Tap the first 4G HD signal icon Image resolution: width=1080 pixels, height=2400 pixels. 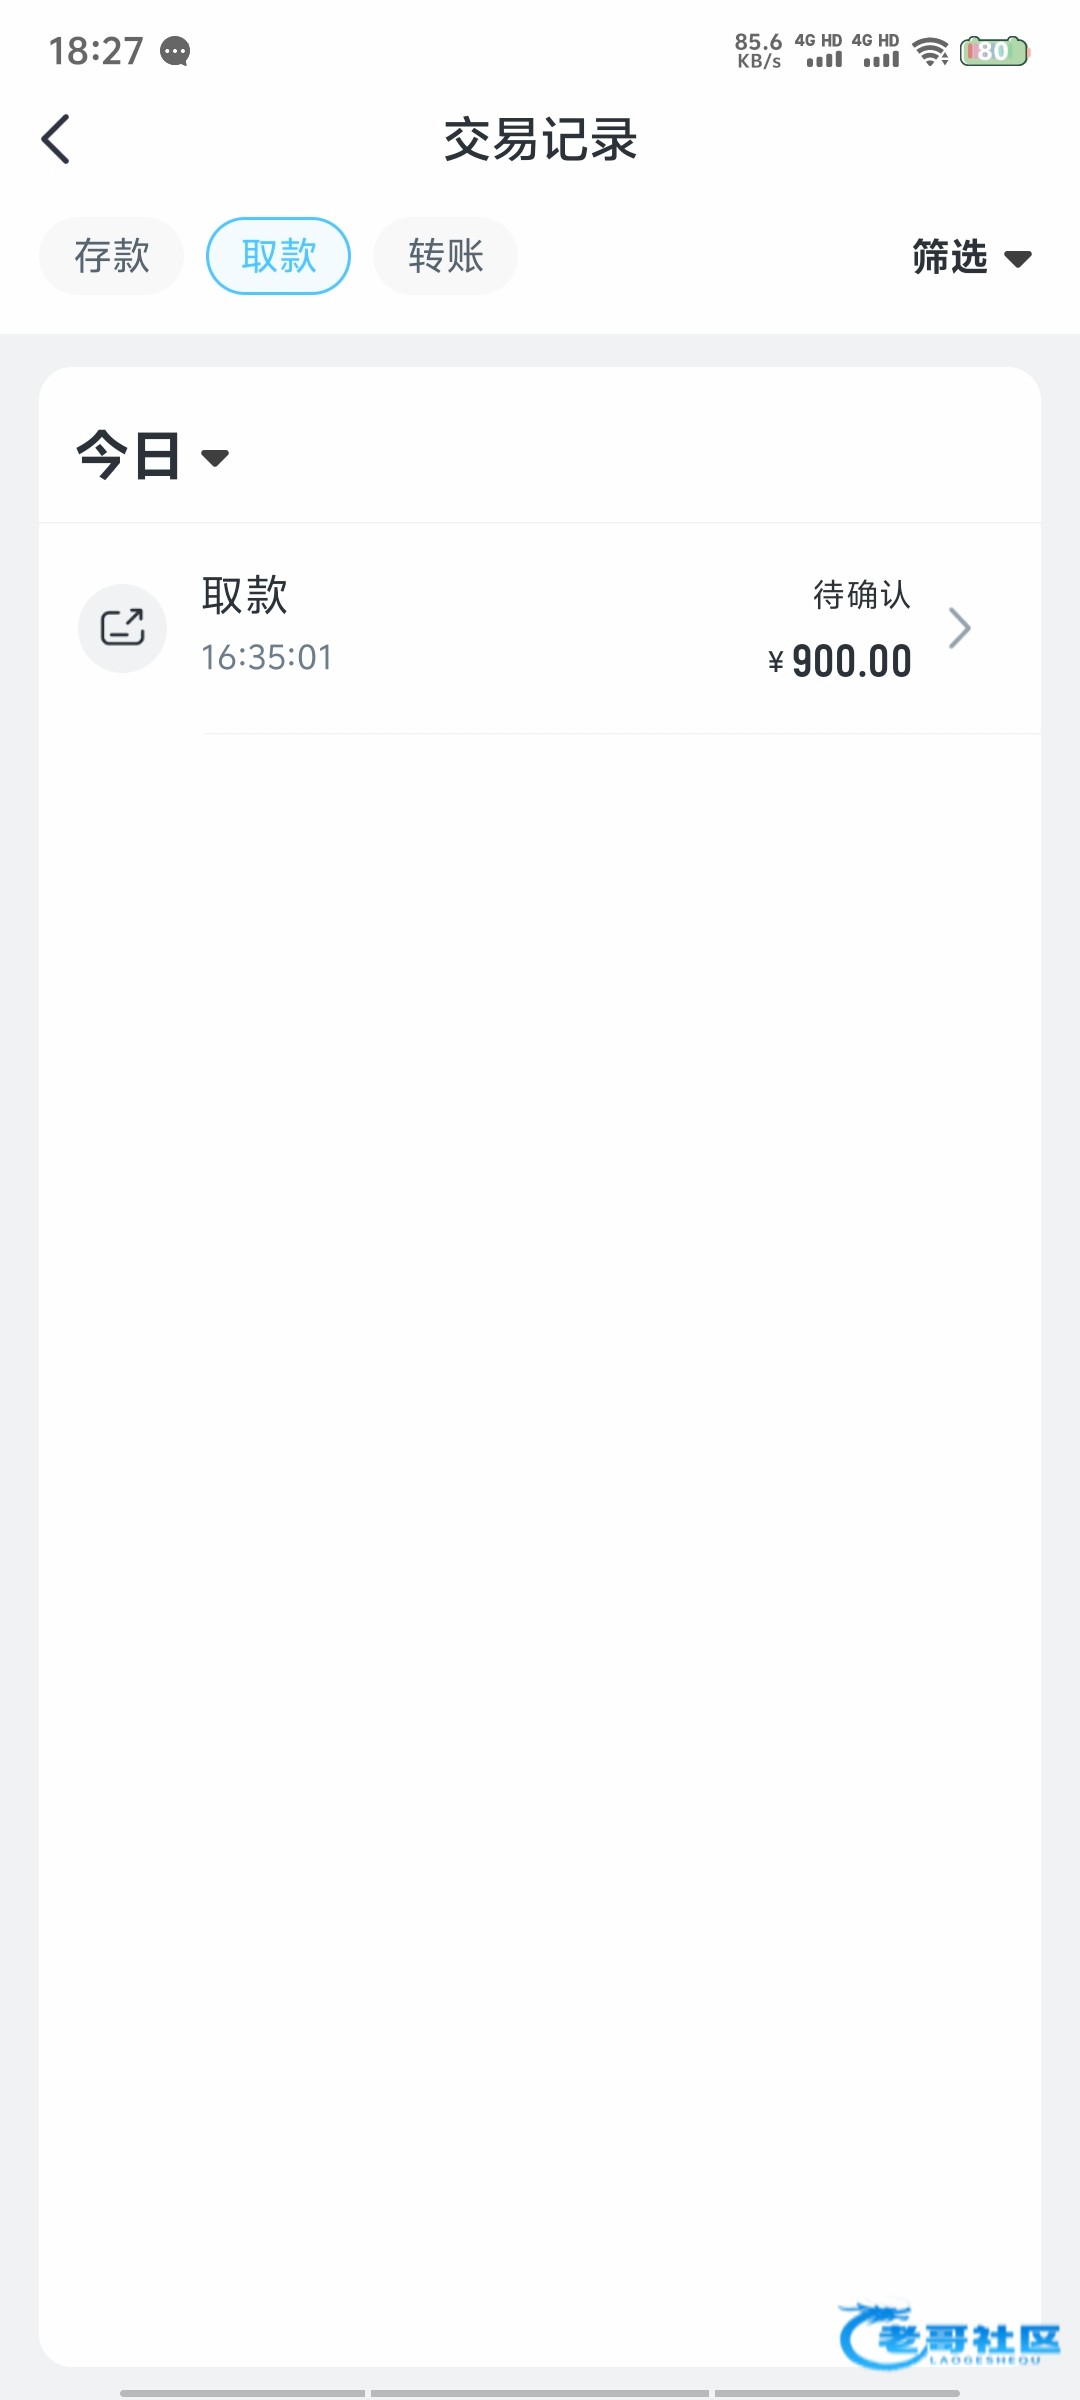pos(819,51)
